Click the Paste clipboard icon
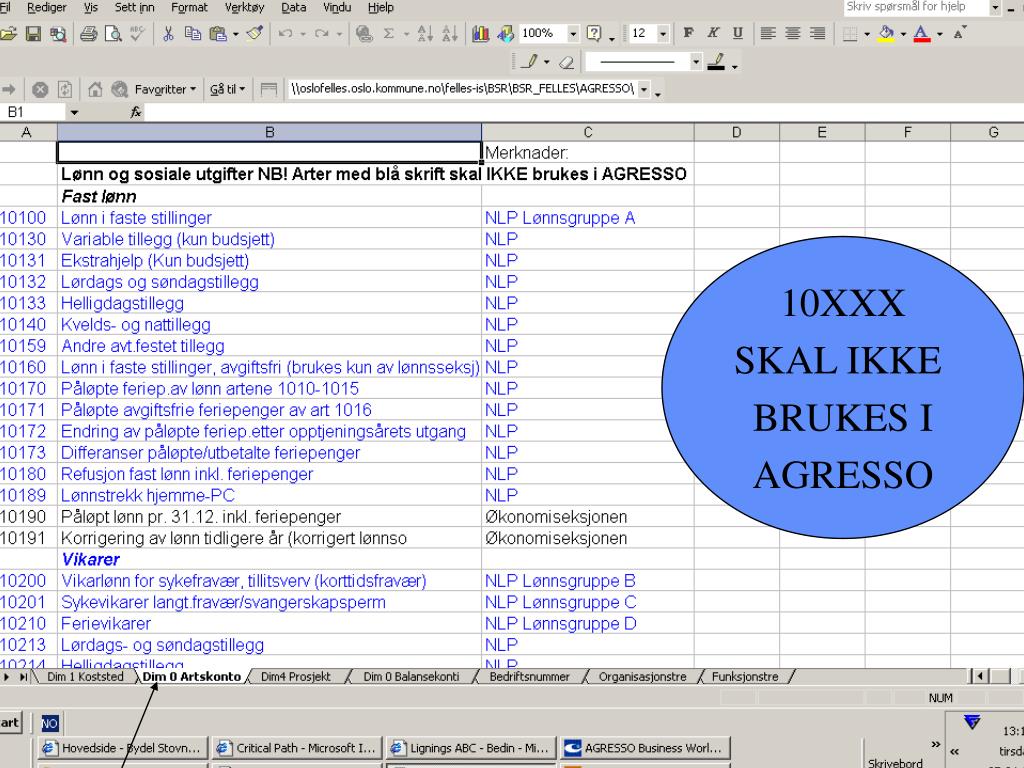The height and width of the screenshot is (768, 1024). click(x=217, y=33)
